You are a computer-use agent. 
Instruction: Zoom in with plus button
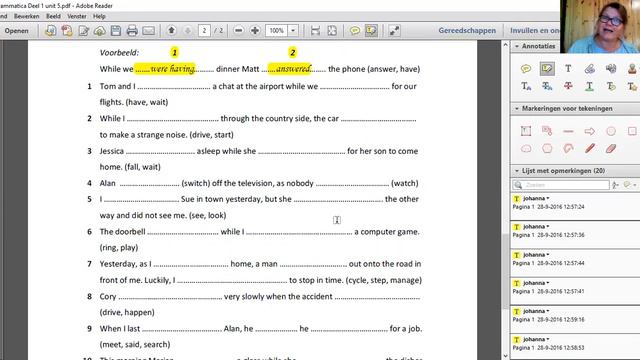pyautogui.click(x=255, y=31)
